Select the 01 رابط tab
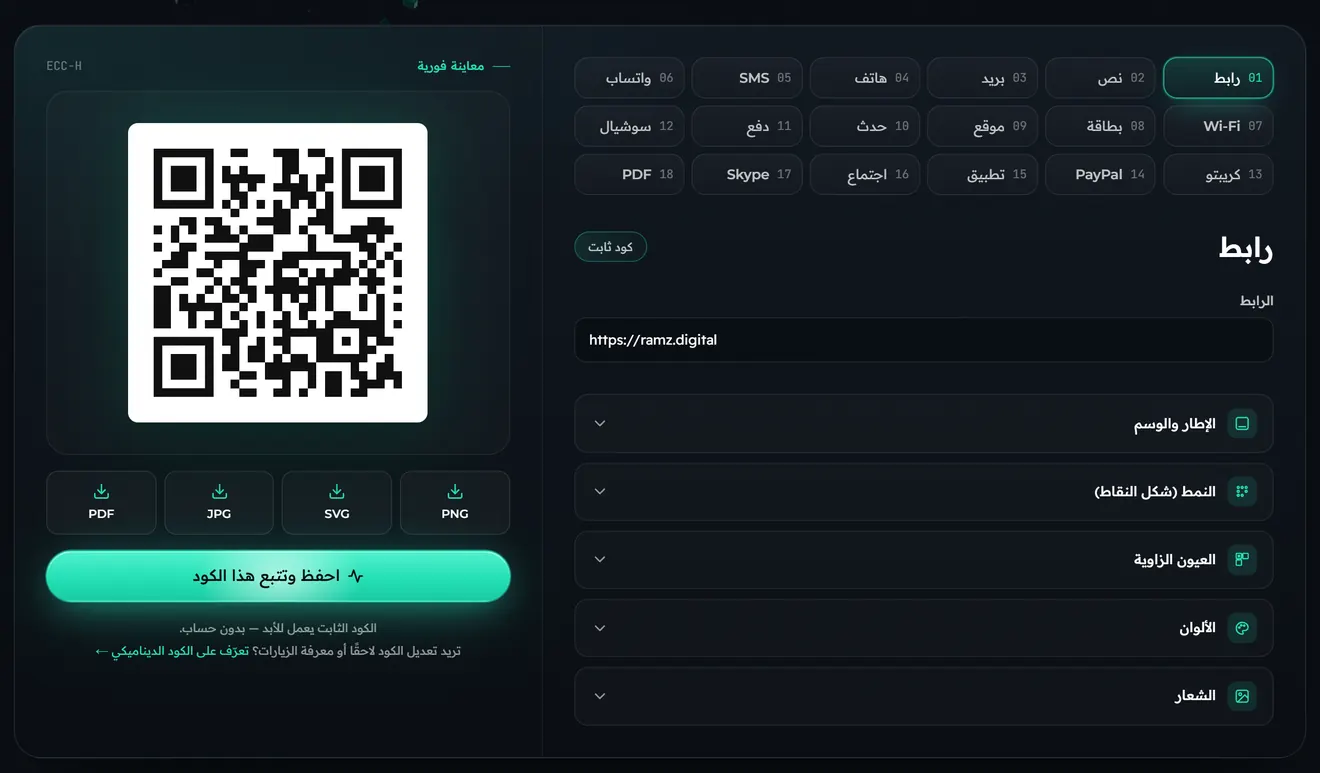 coord(1218,78)
